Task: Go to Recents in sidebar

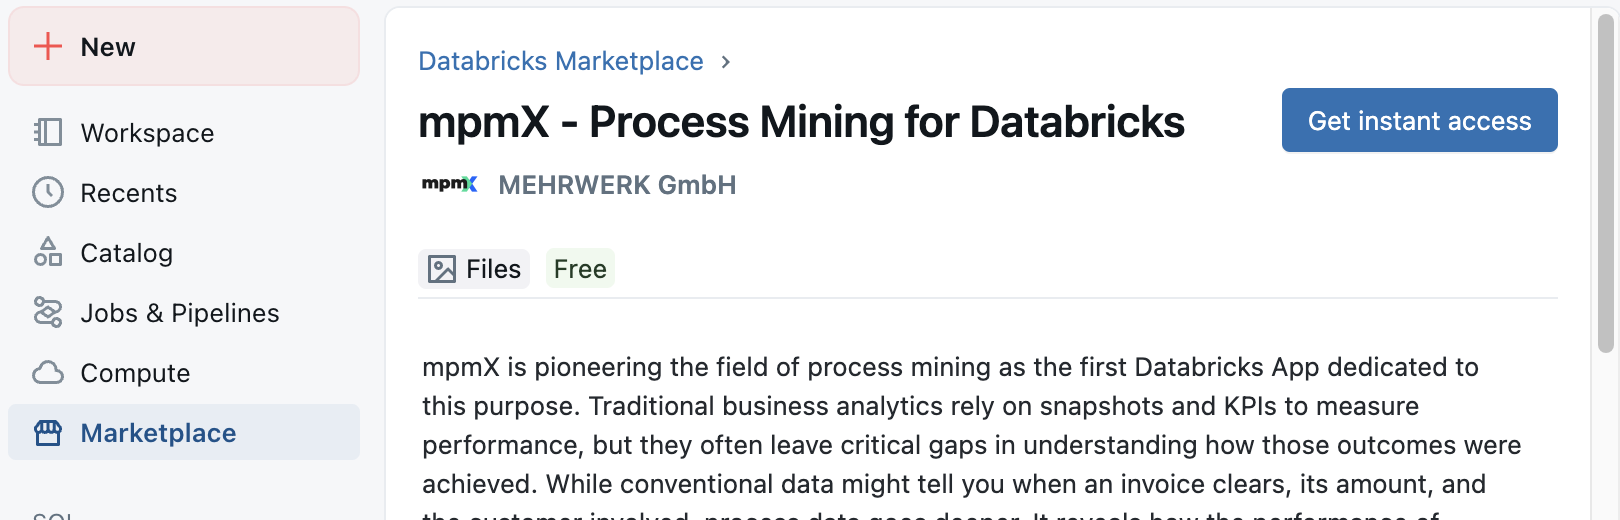Action: click(184, 192)
